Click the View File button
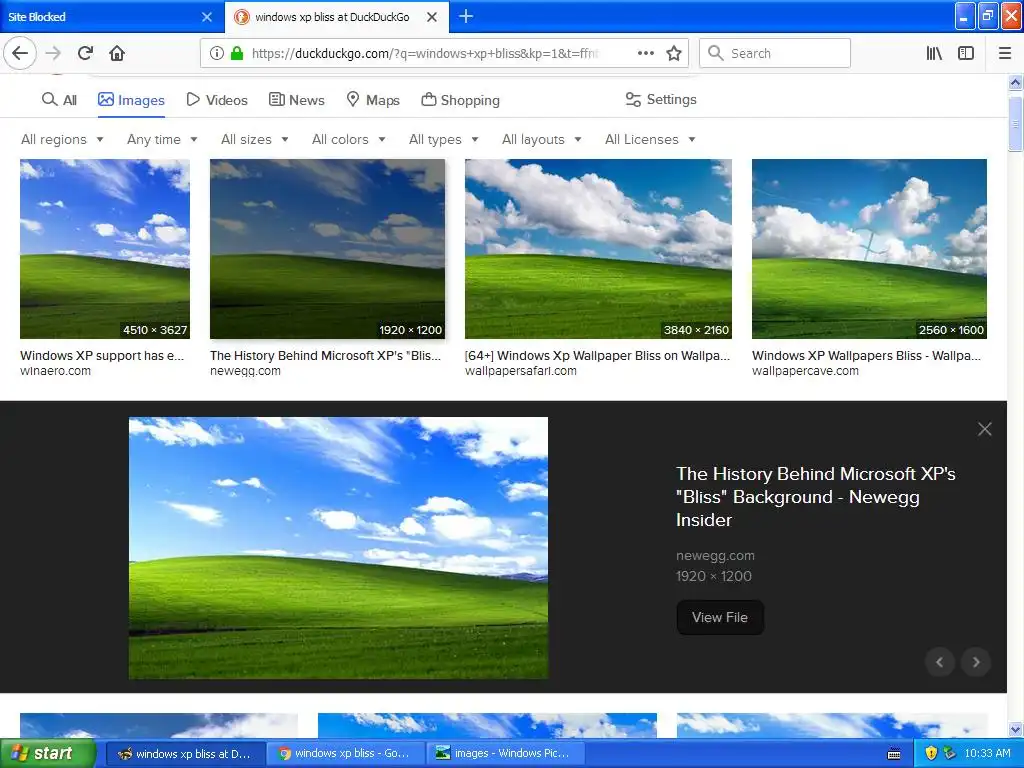The height and width of the screenshot is (768, 1024). pyautogui.click(x=720, y=617)
